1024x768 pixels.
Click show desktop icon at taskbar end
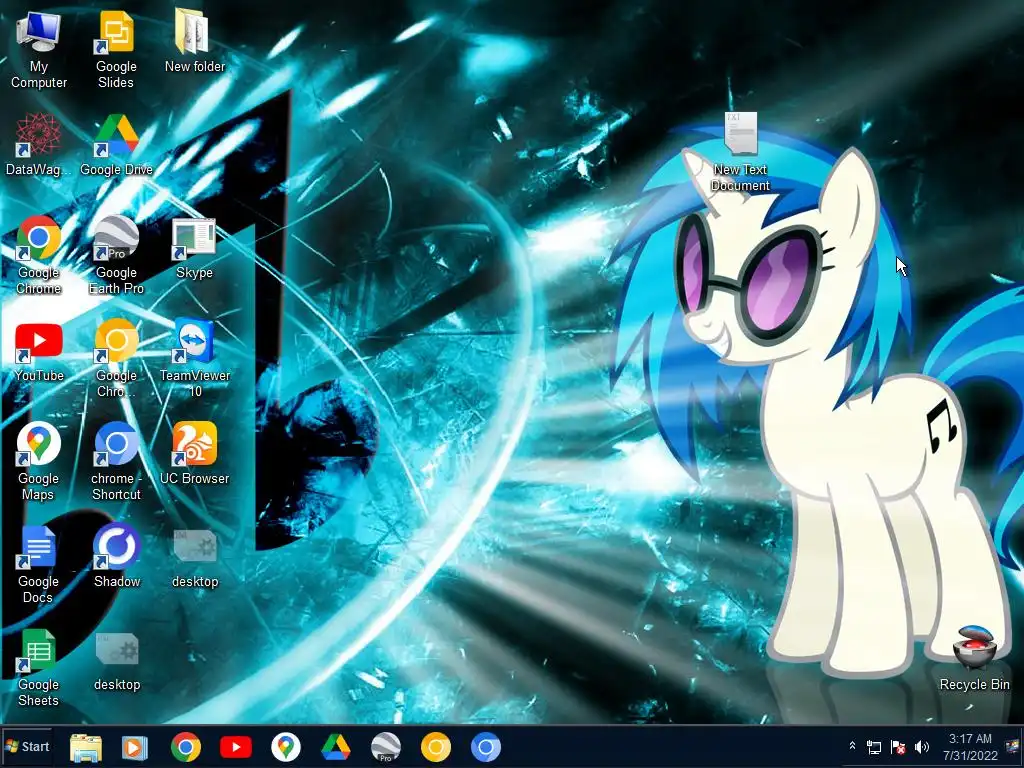coord(1014,747)
